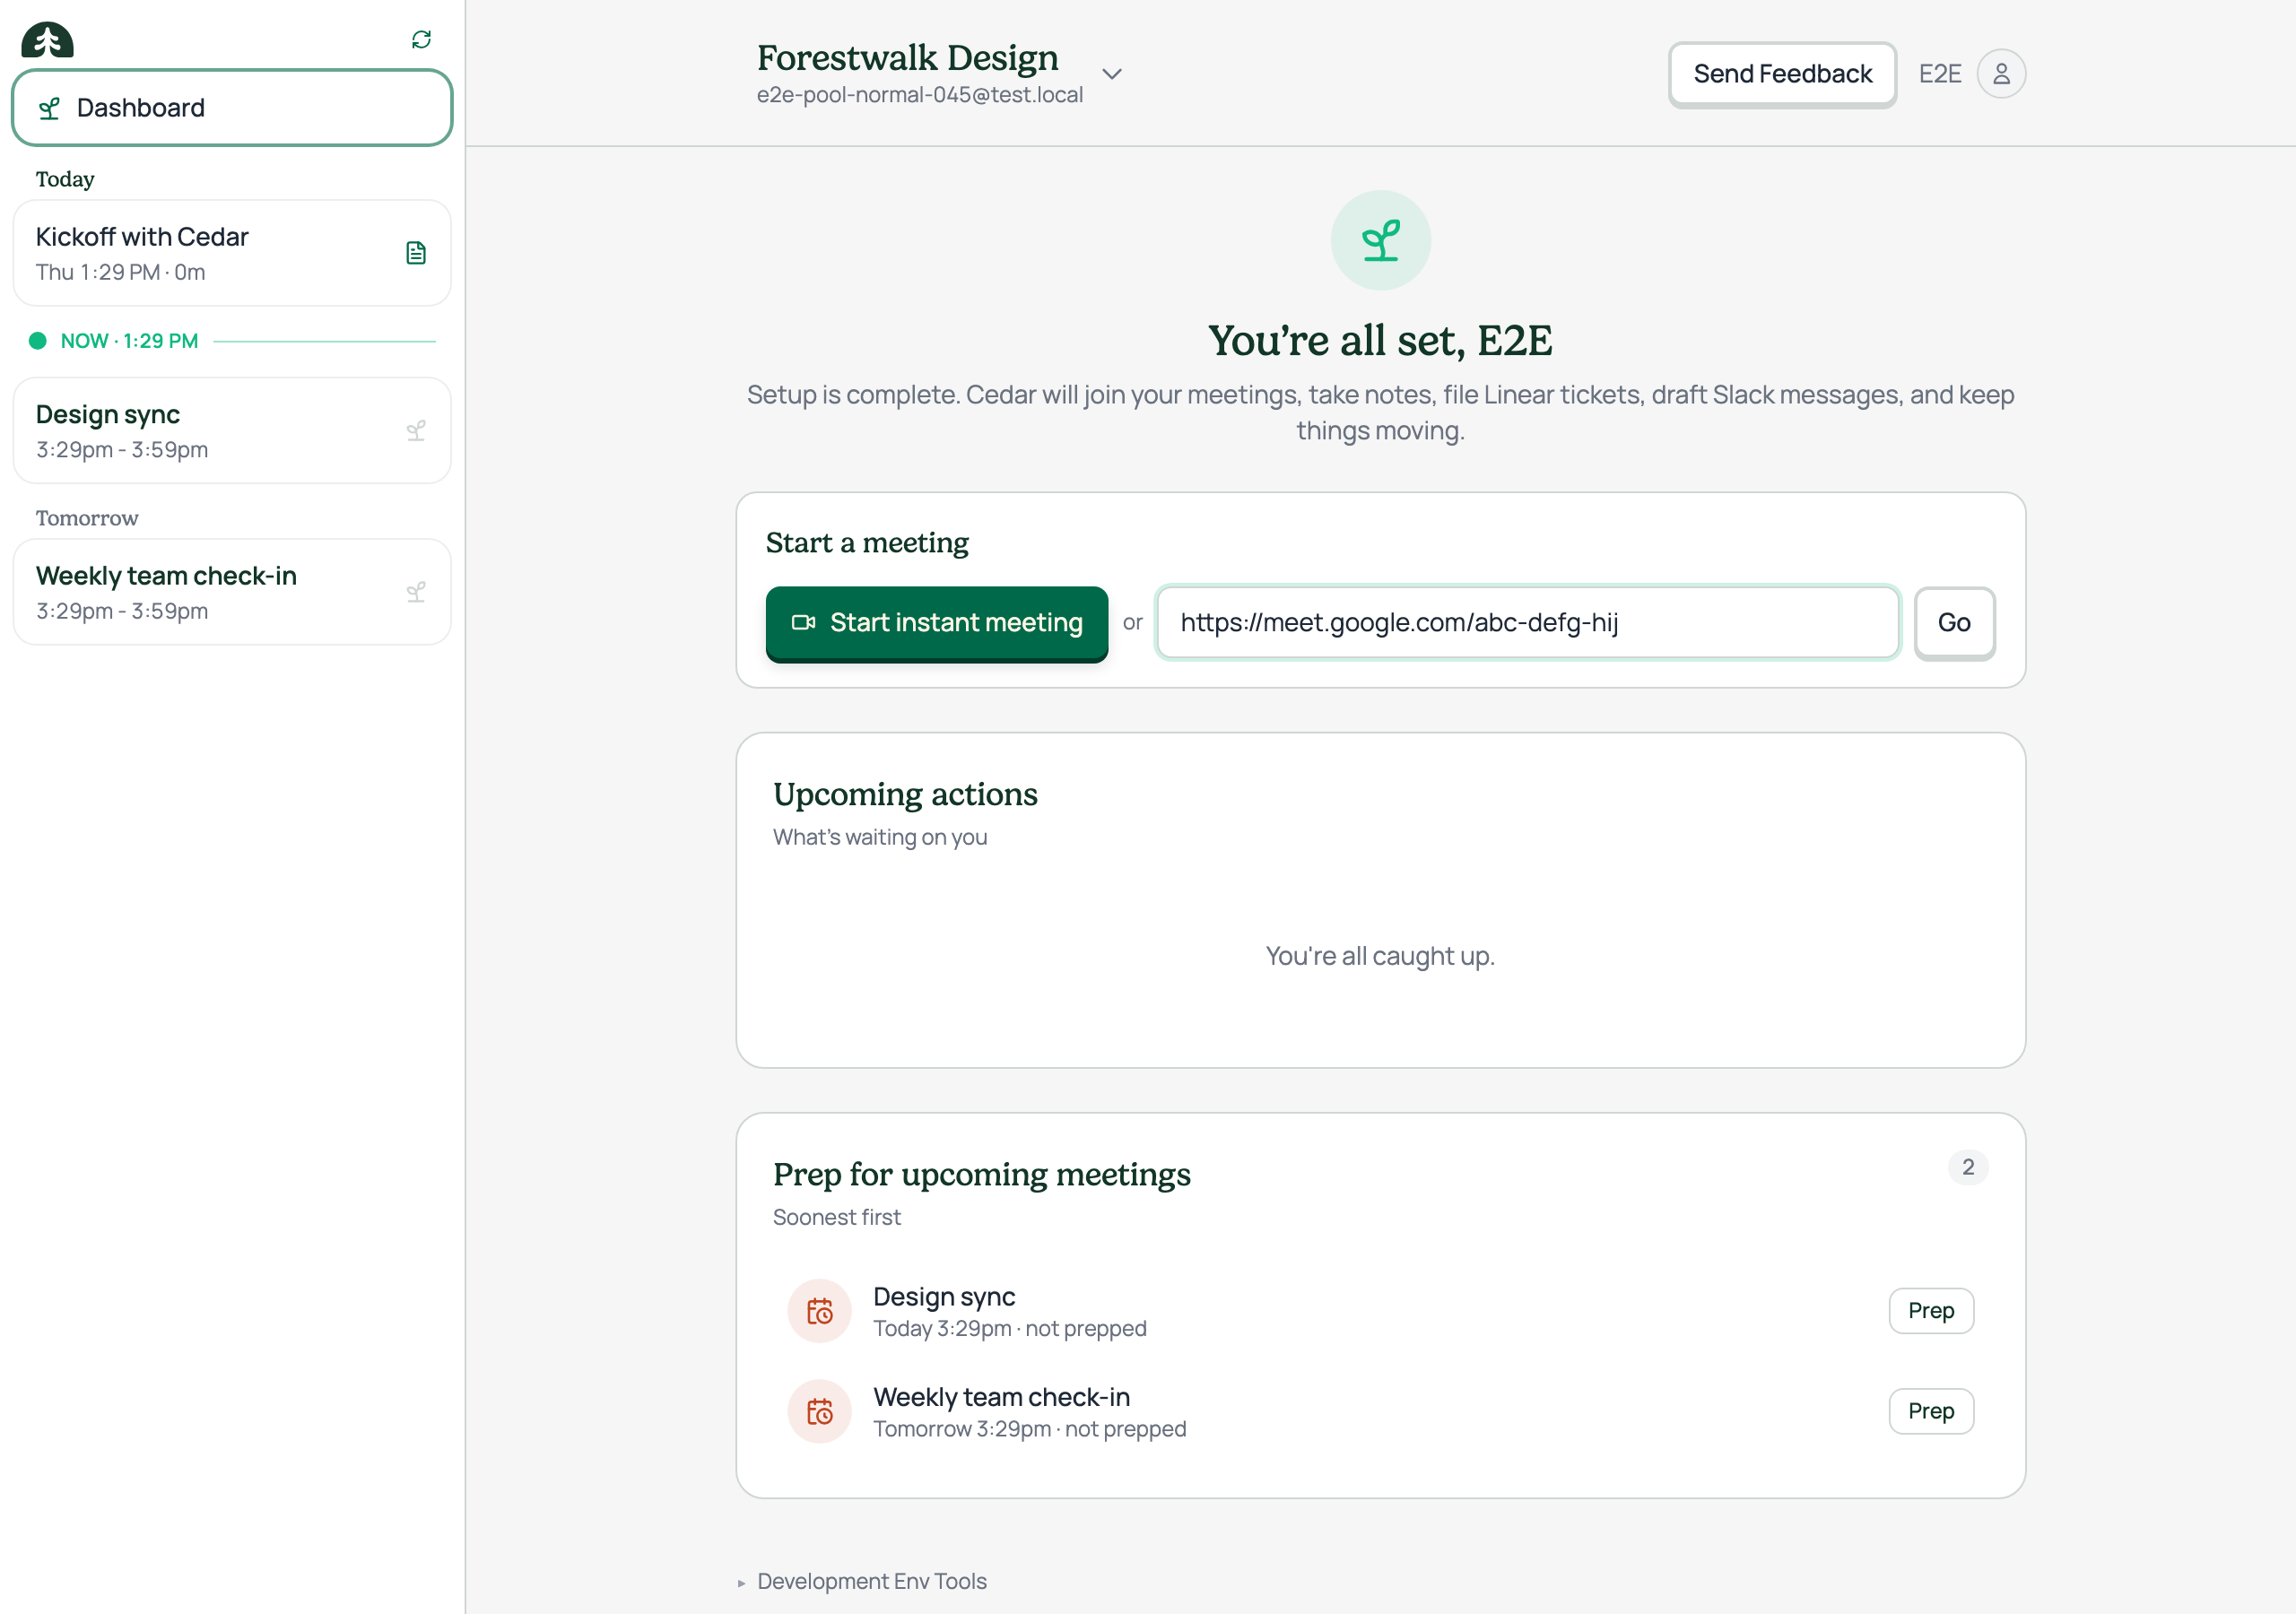Open the Kickoff with Cedar meeting entry
2296x1614 pixels.
[232, 253]
